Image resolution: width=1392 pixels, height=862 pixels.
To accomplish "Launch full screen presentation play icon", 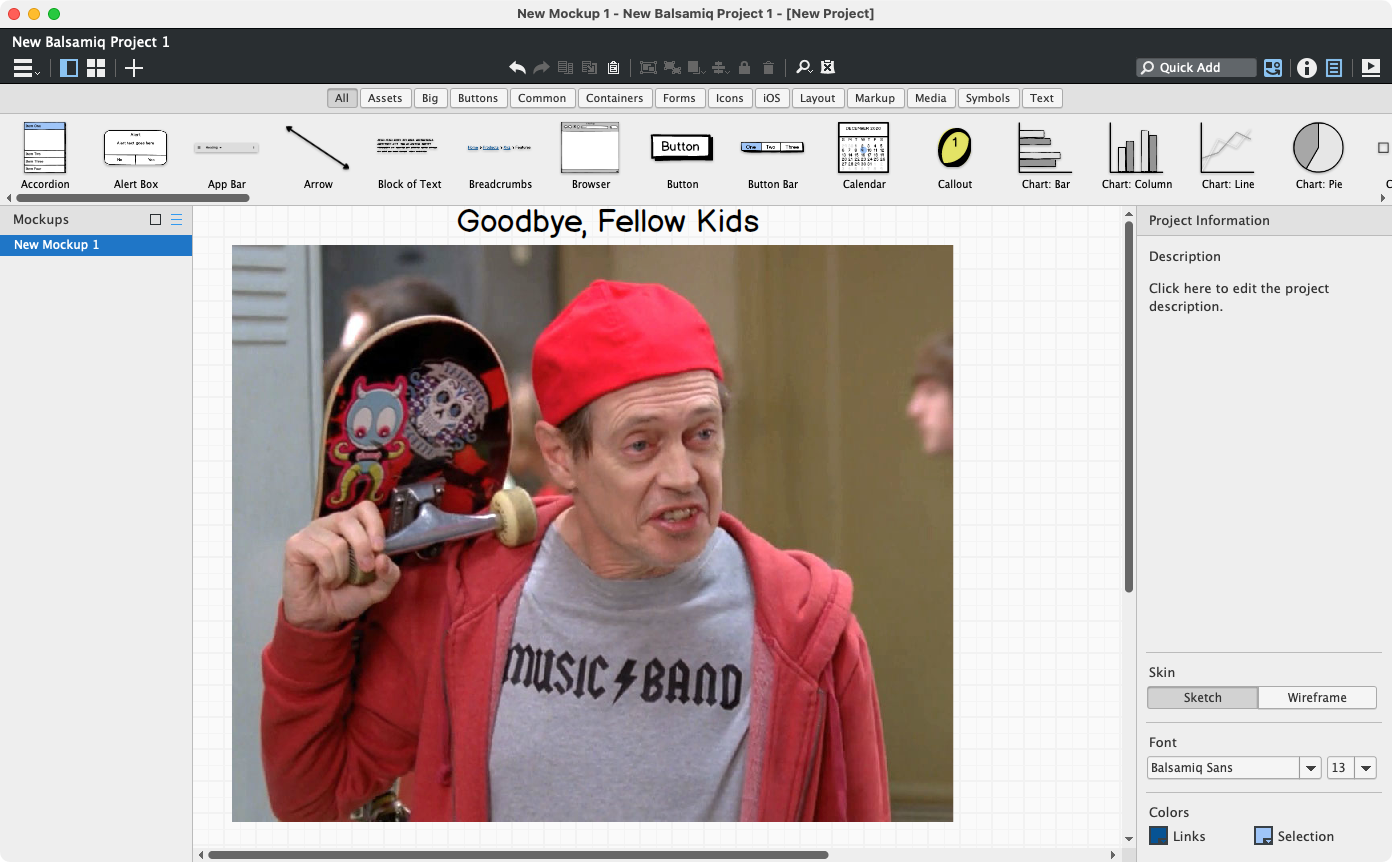I will (x=1370, y=68).
